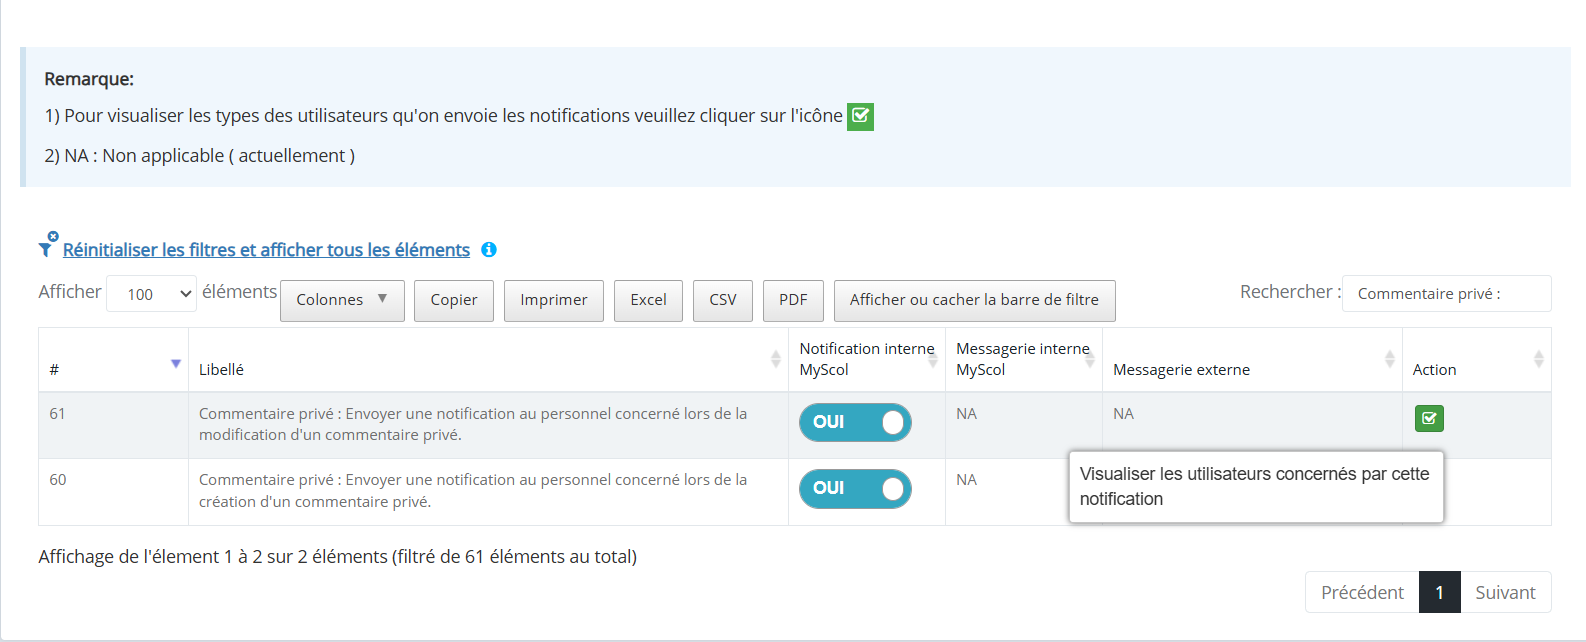Toggle OUI switch for row 60 notification
Image resolution: width=1586 pixels, height=642 pixels.
(x=855, y=489)
